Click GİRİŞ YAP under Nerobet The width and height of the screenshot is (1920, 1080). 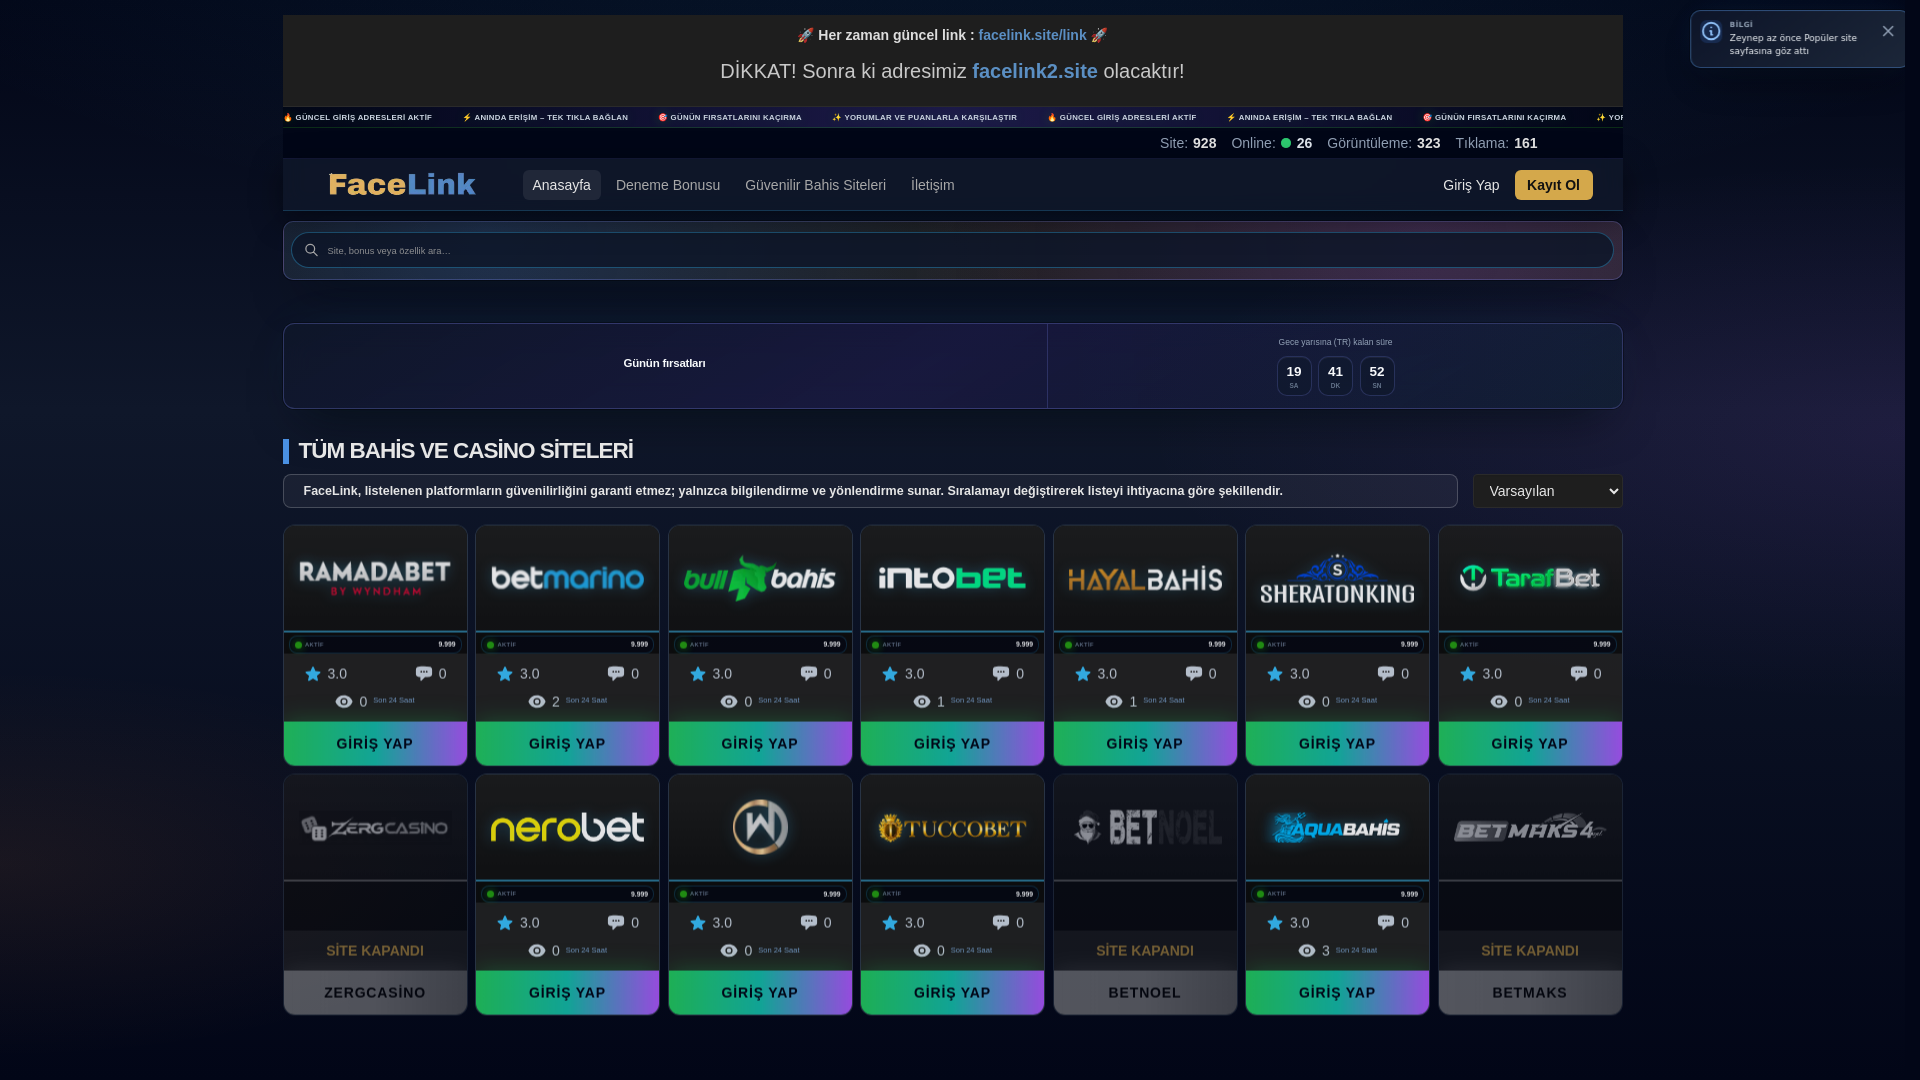click(x=567, y=993)
